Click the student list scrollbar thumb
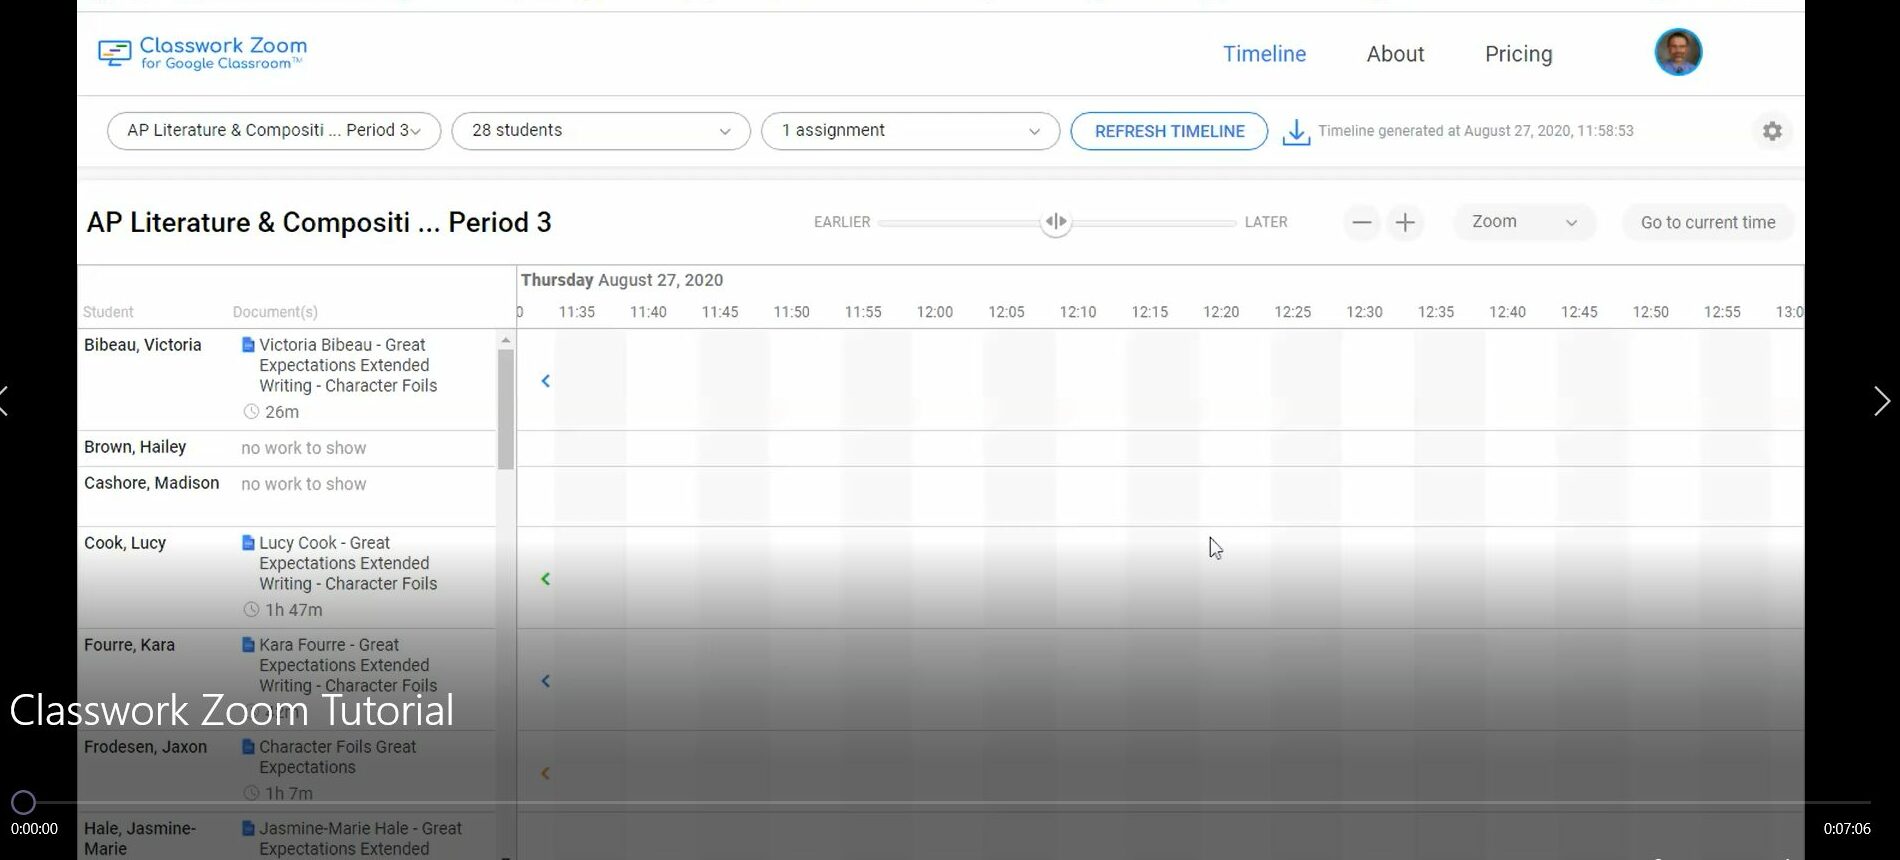This screenshot has width=1900, height=860. click(506, 409)
